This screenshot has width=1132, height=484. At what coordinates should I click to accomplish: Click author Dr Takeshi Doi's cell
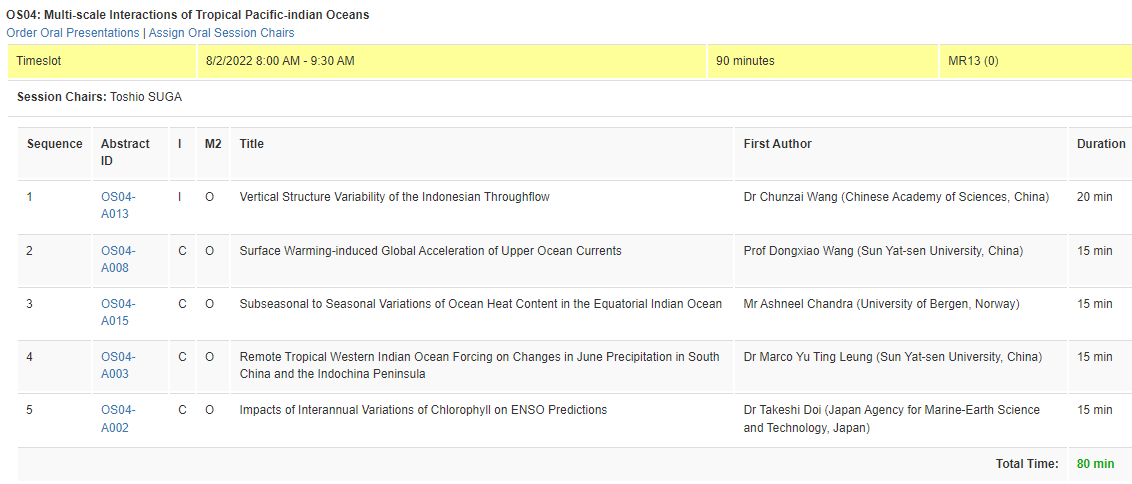(891, 418)
